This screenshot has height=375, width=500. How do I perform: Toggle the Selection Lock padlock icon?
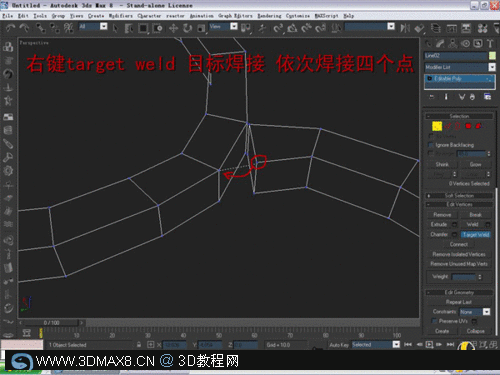point(139,345)
